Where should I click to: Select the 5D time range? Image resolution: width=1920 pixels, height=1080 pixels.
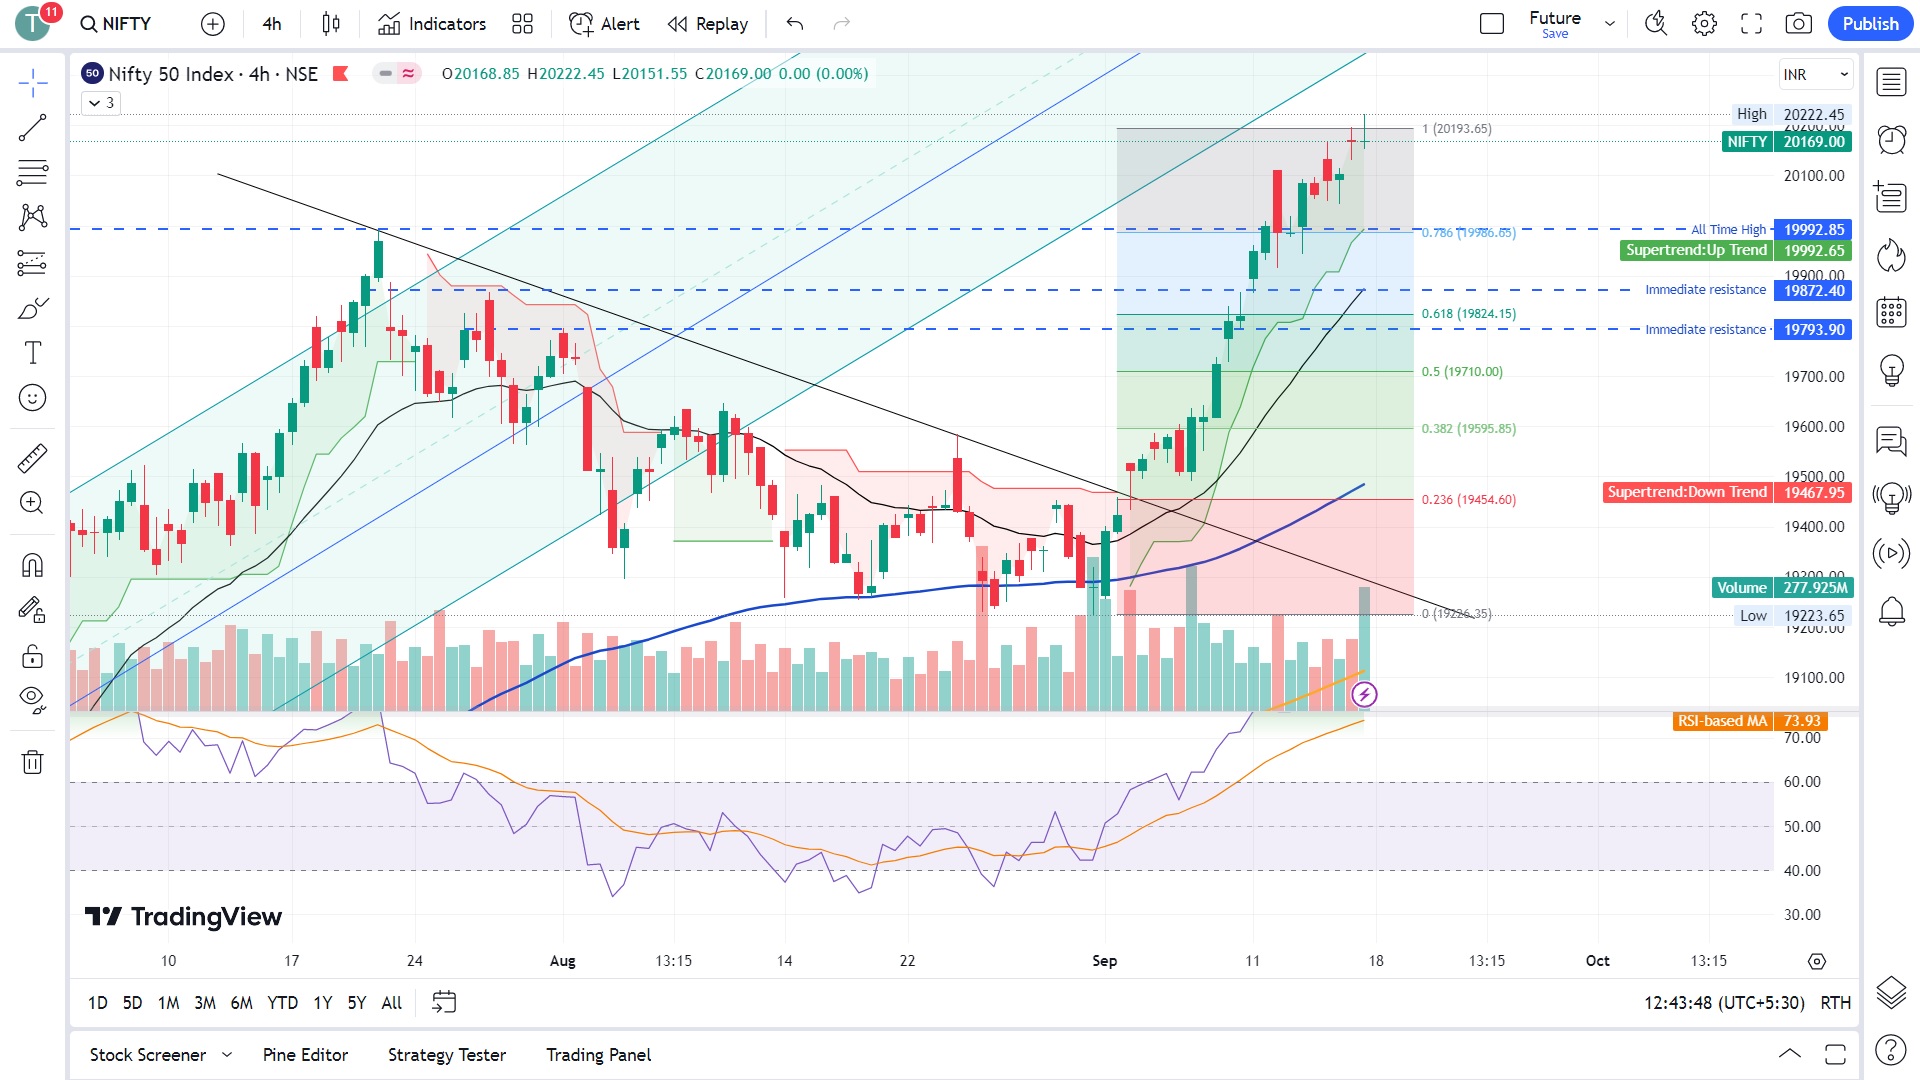click(132, 1002)
